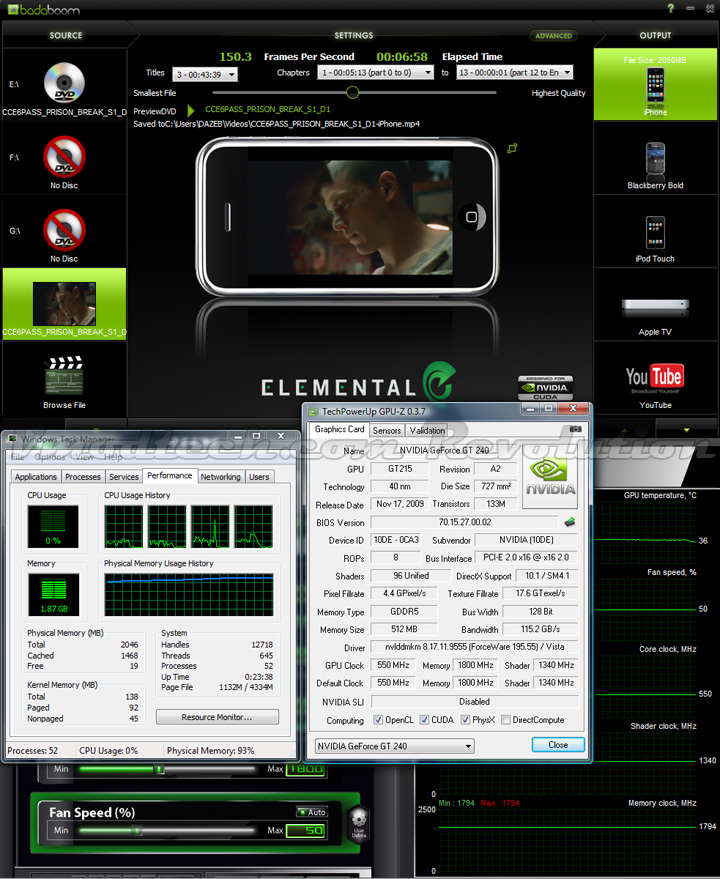Viewport: 720px width, 879px height.
Task: Switch to the Users tab
Action: [x=259, y=476]
